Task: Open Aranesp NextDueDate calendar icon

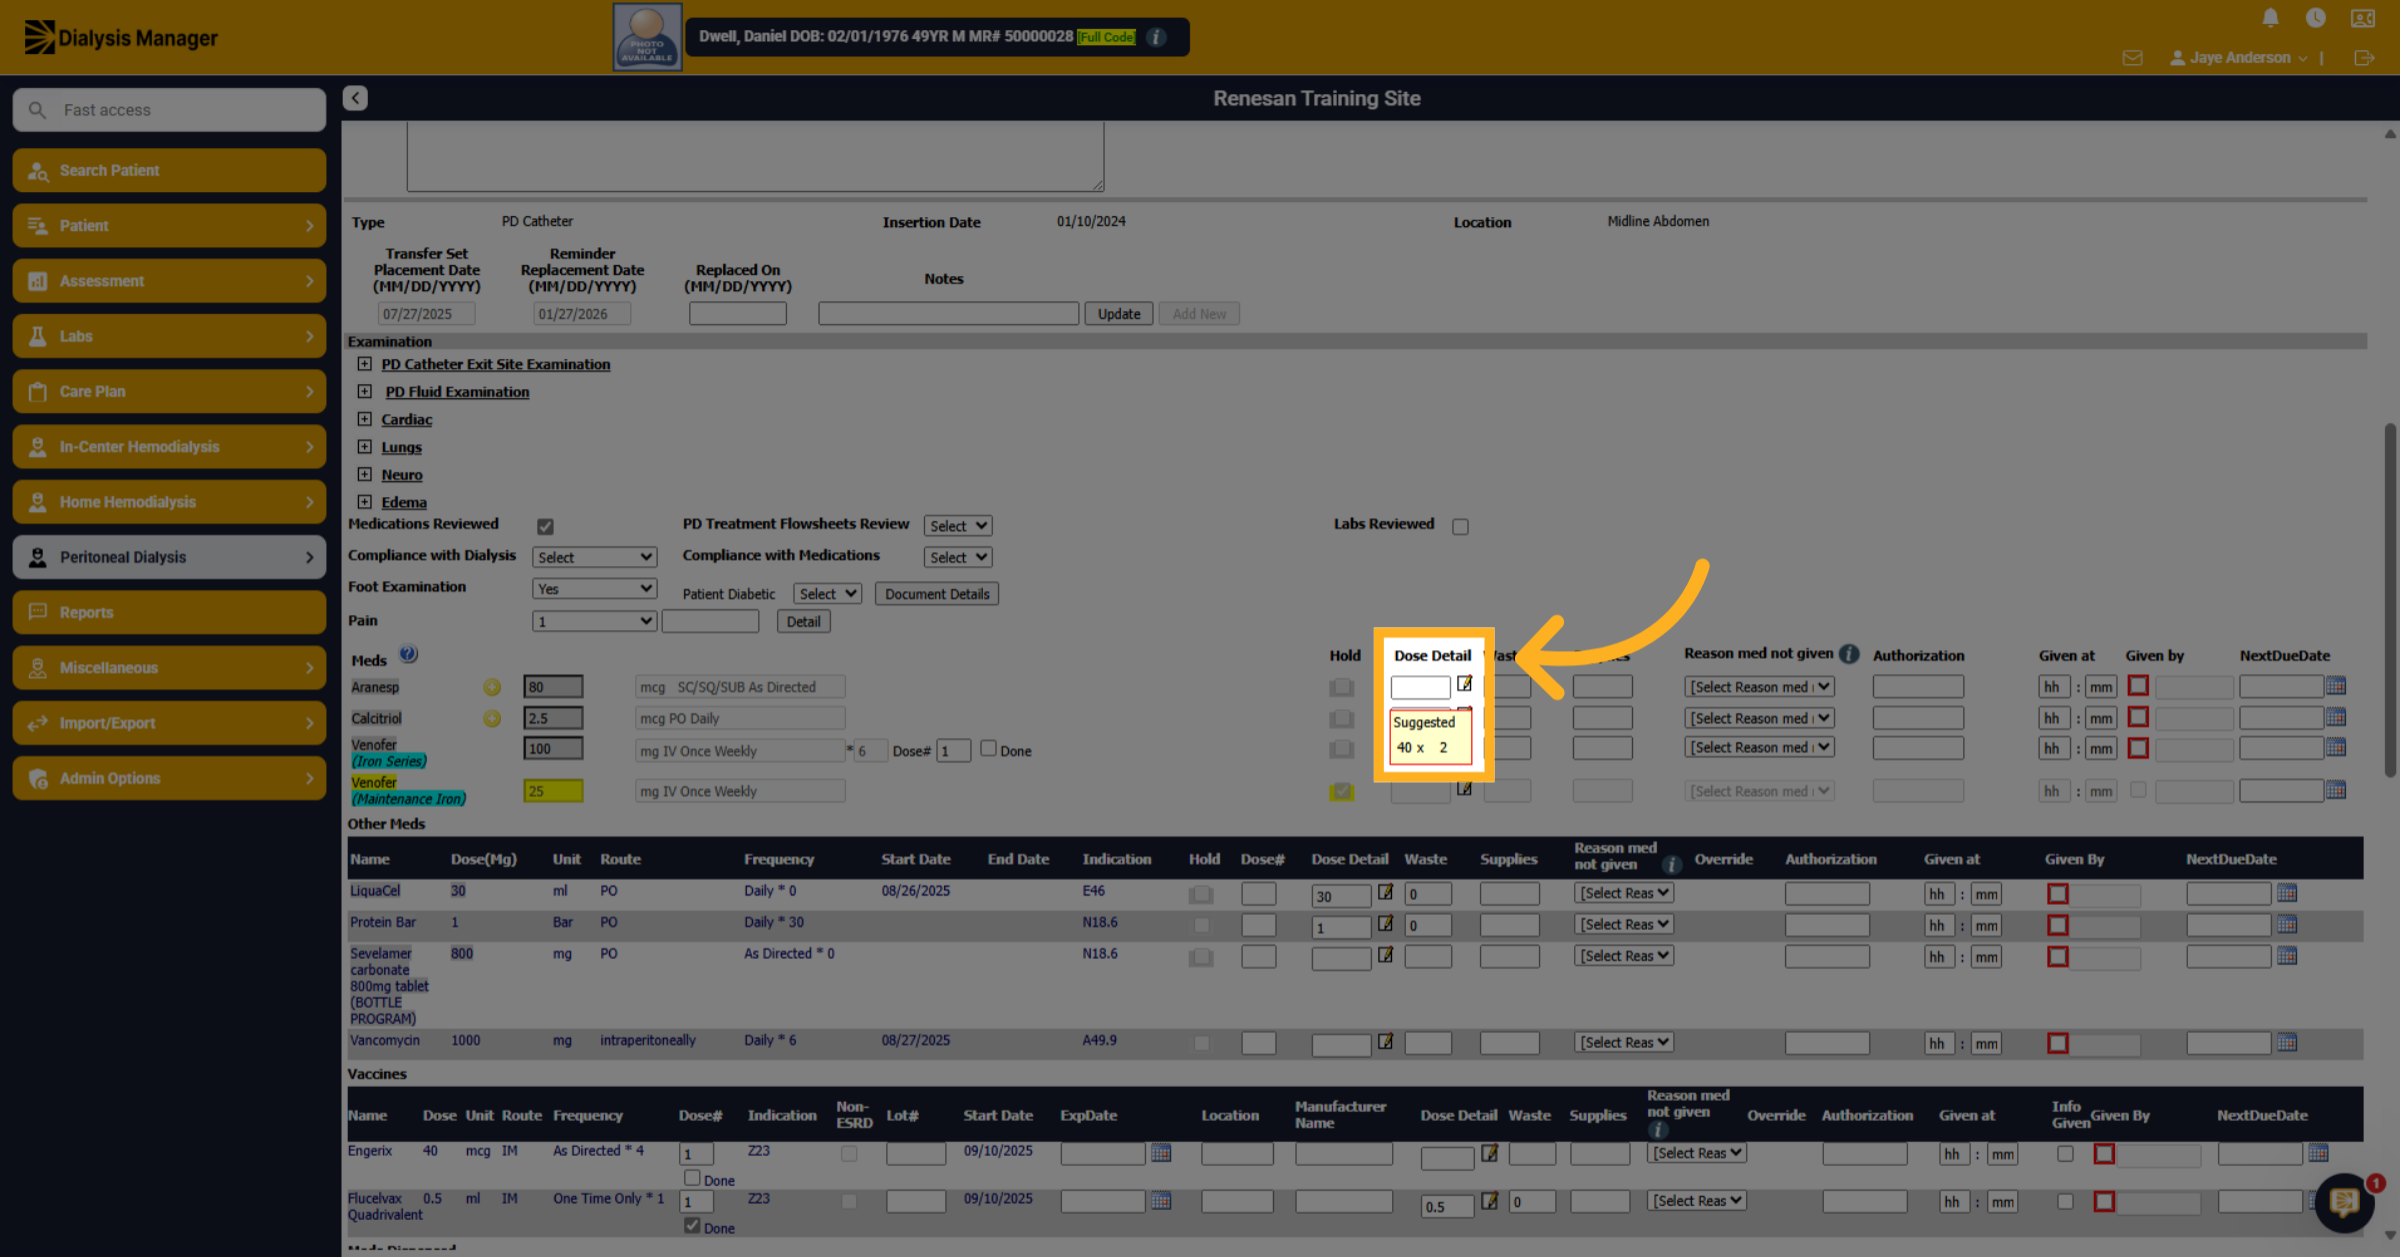Action: 2336,686
